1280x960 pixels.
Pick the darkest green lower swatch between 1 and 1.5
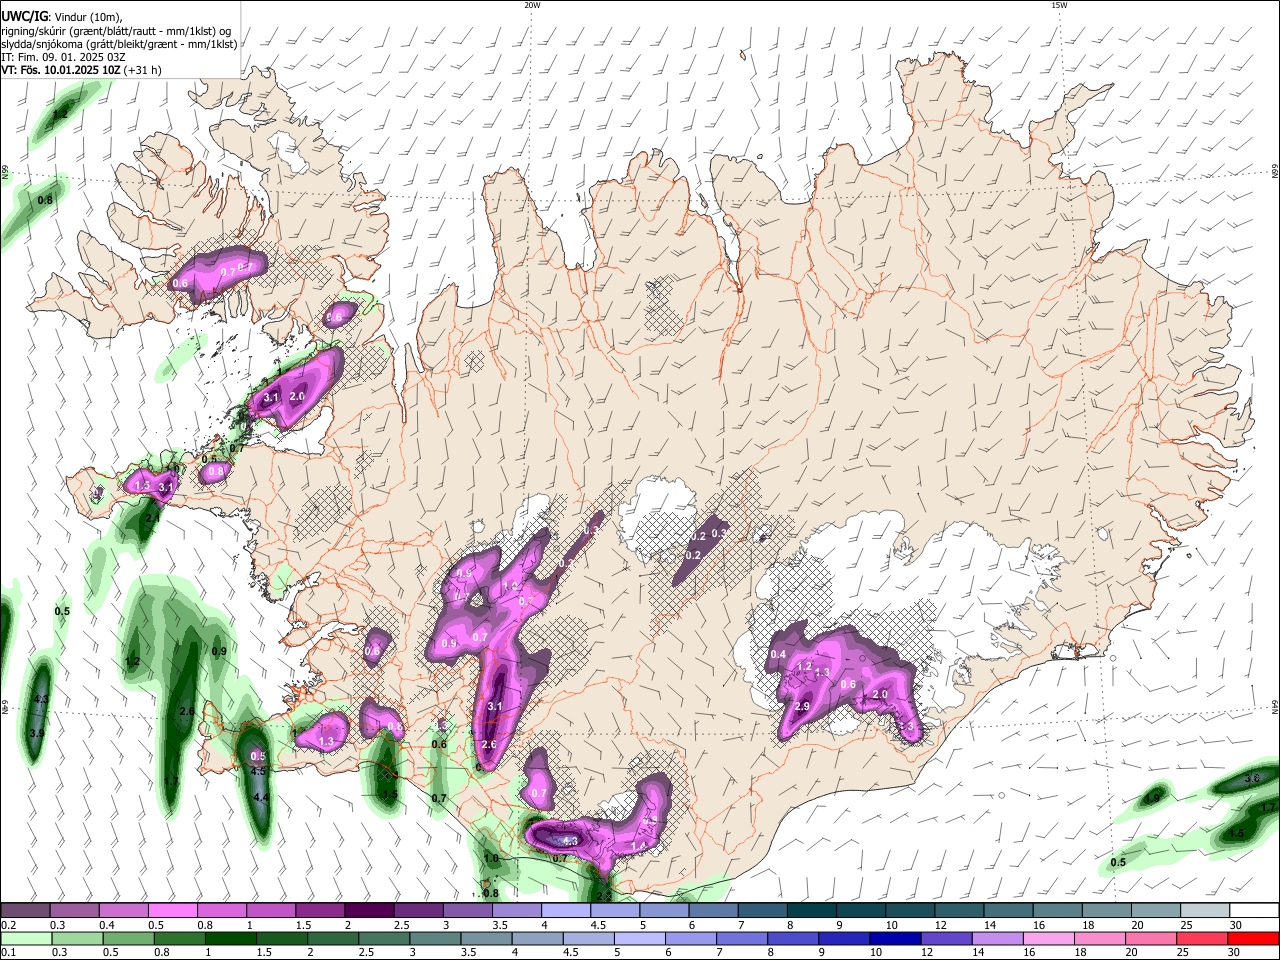(x=231, y=938)
